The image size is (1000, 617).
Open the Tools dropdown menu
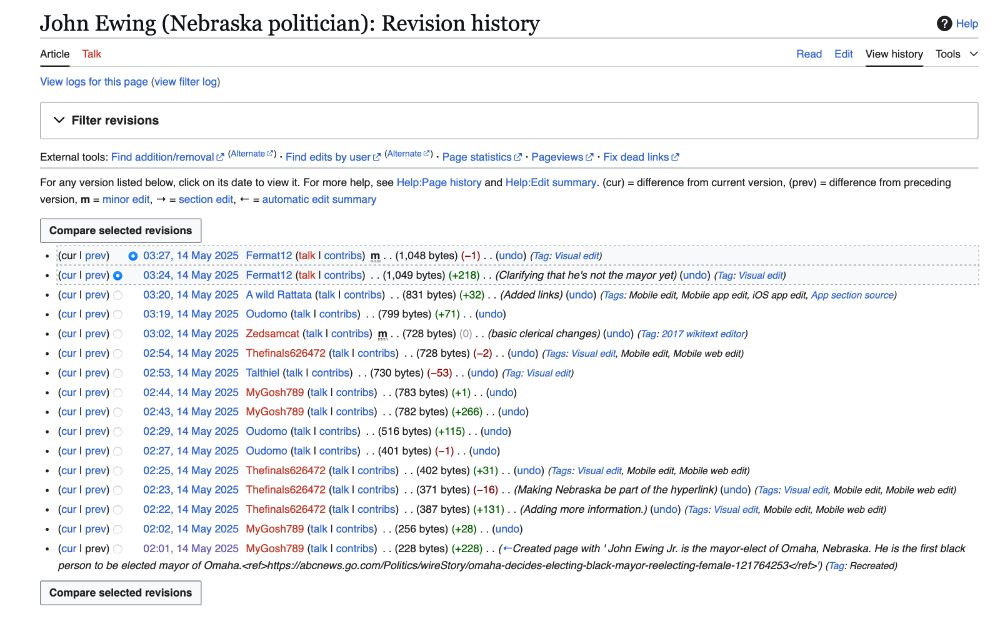pos(957,54)
